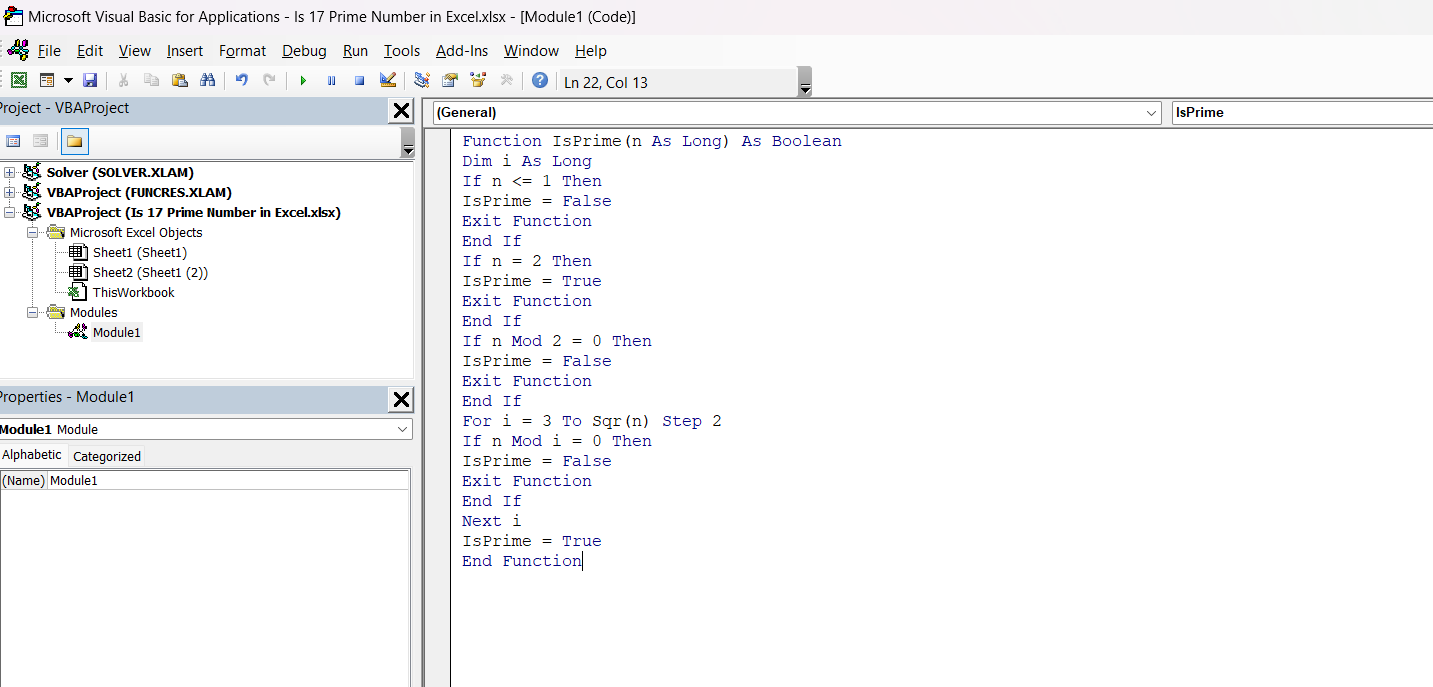
Task: Open the Tools menu
Action: point(402,50)
